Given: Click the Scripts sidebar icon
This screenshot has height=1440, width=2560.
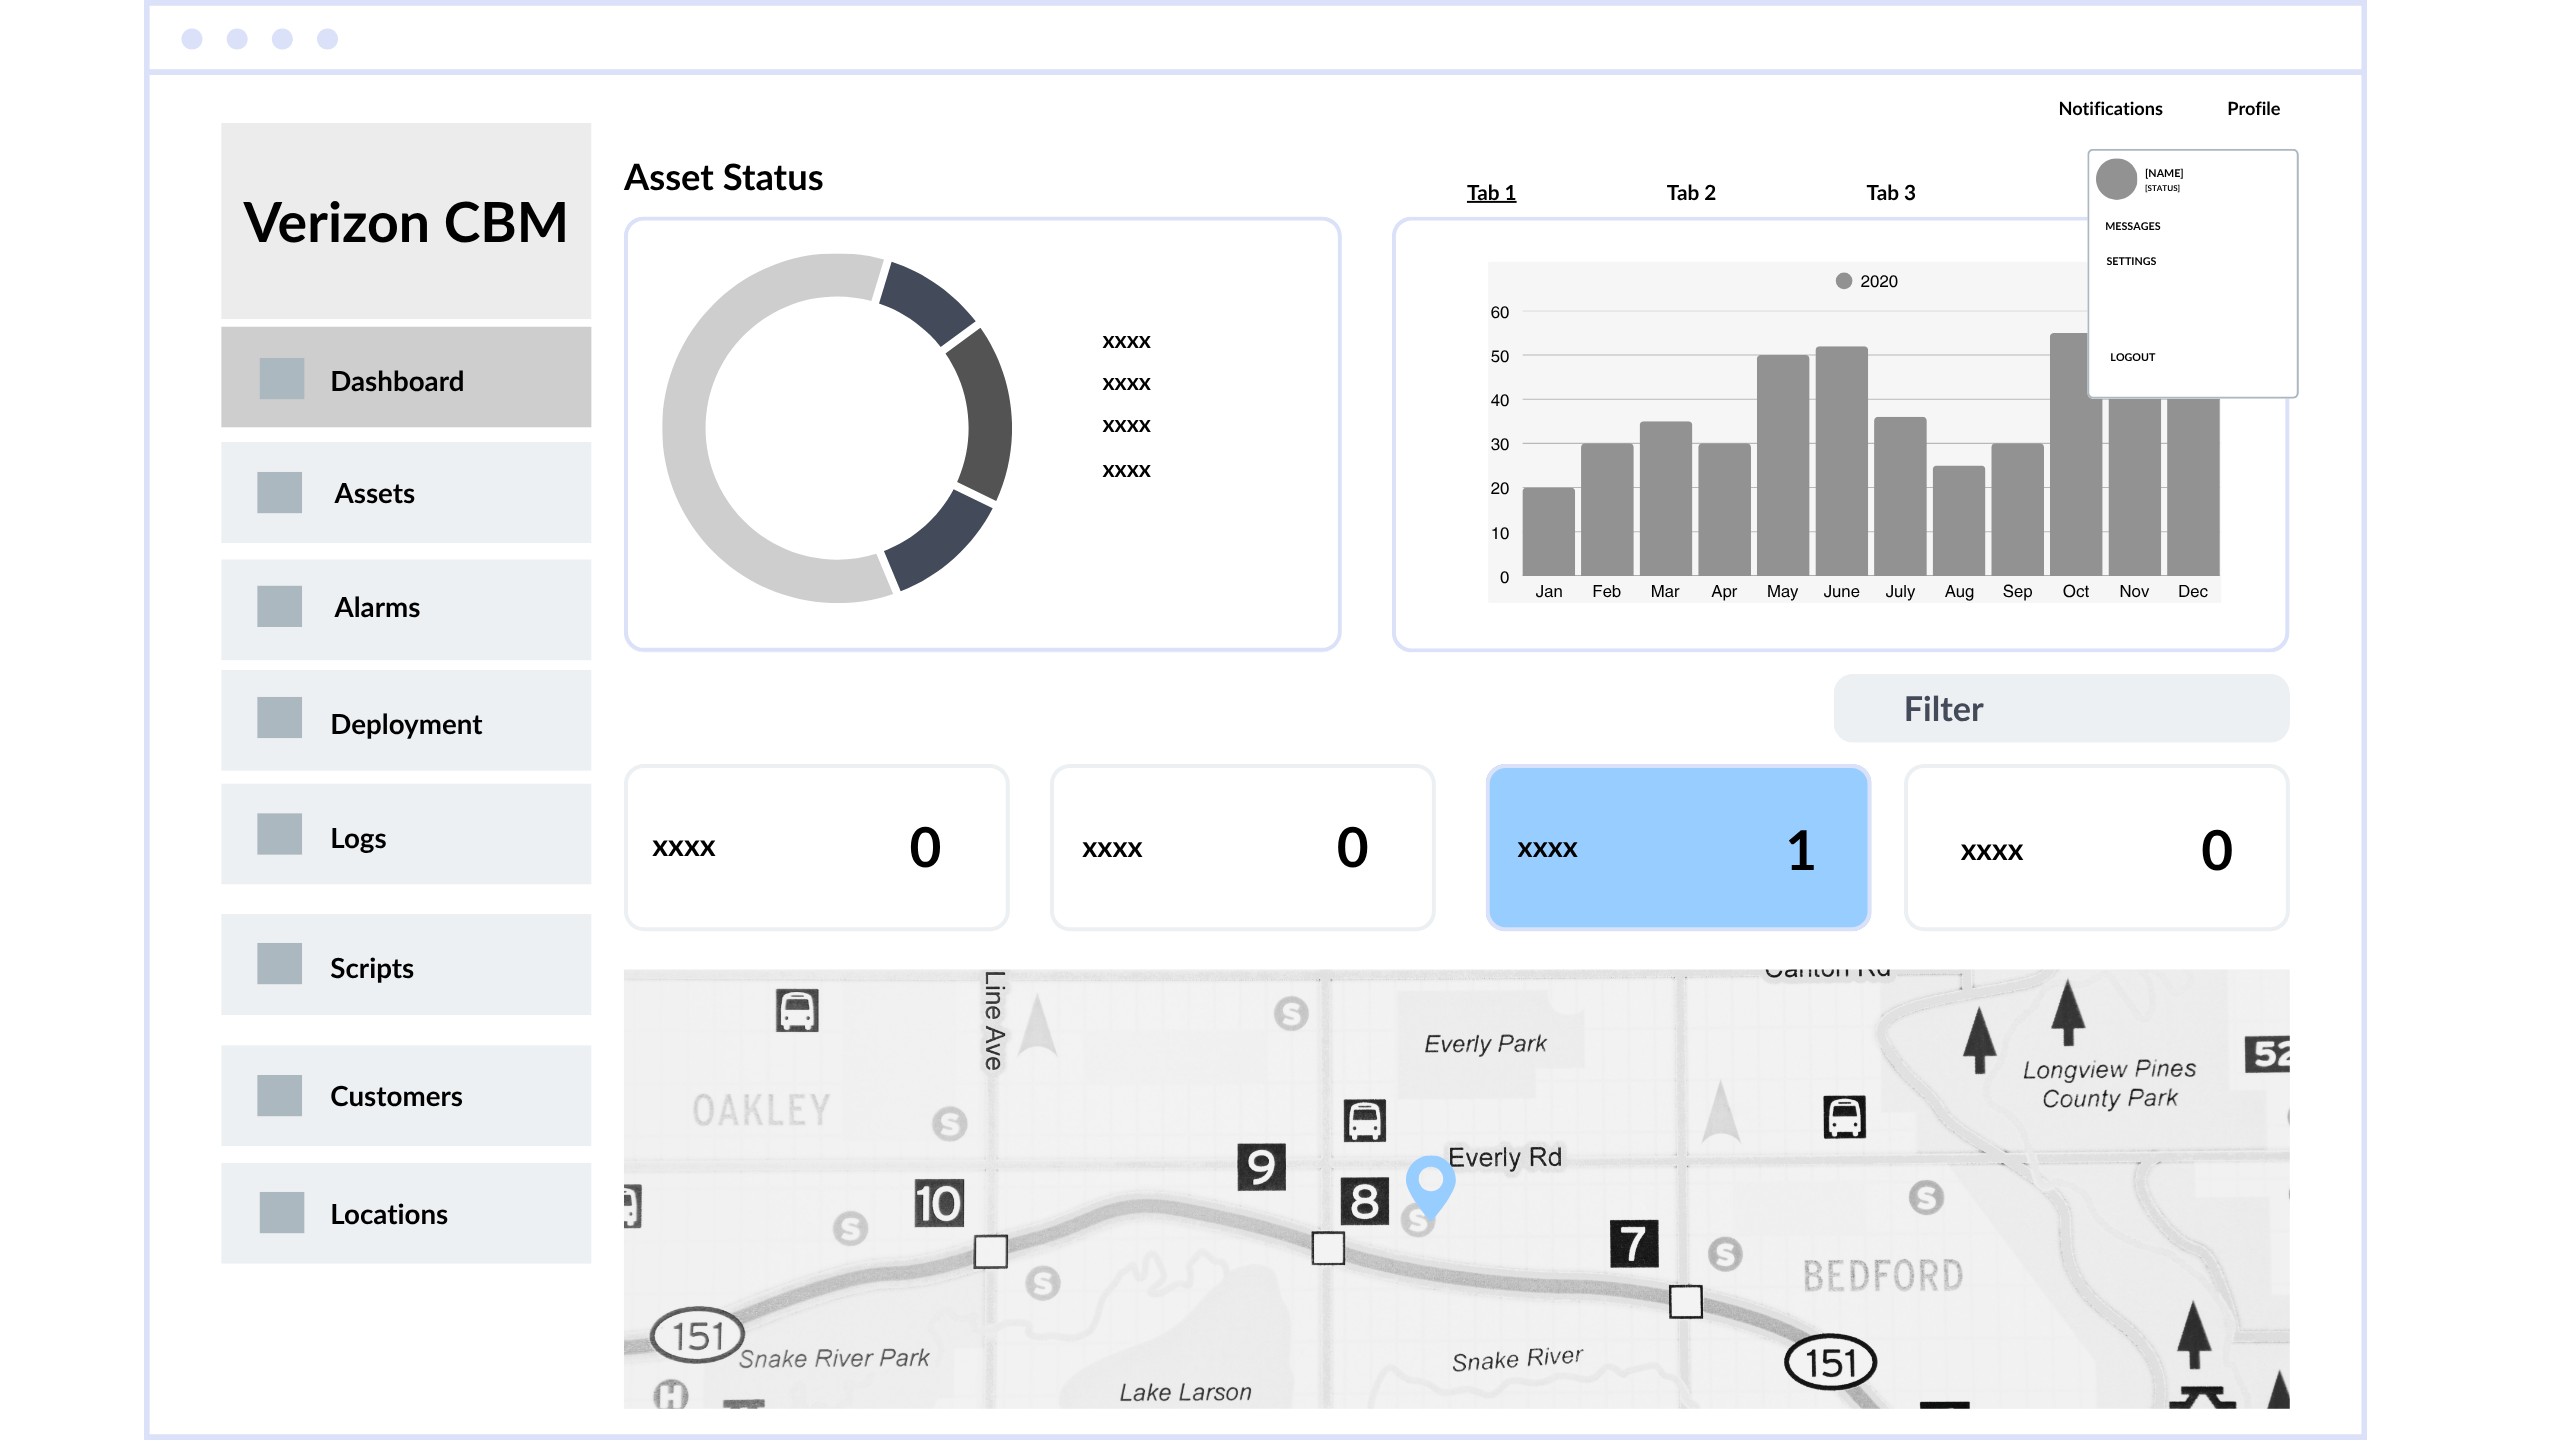Looking at the screenshot, I should point(279,964).
